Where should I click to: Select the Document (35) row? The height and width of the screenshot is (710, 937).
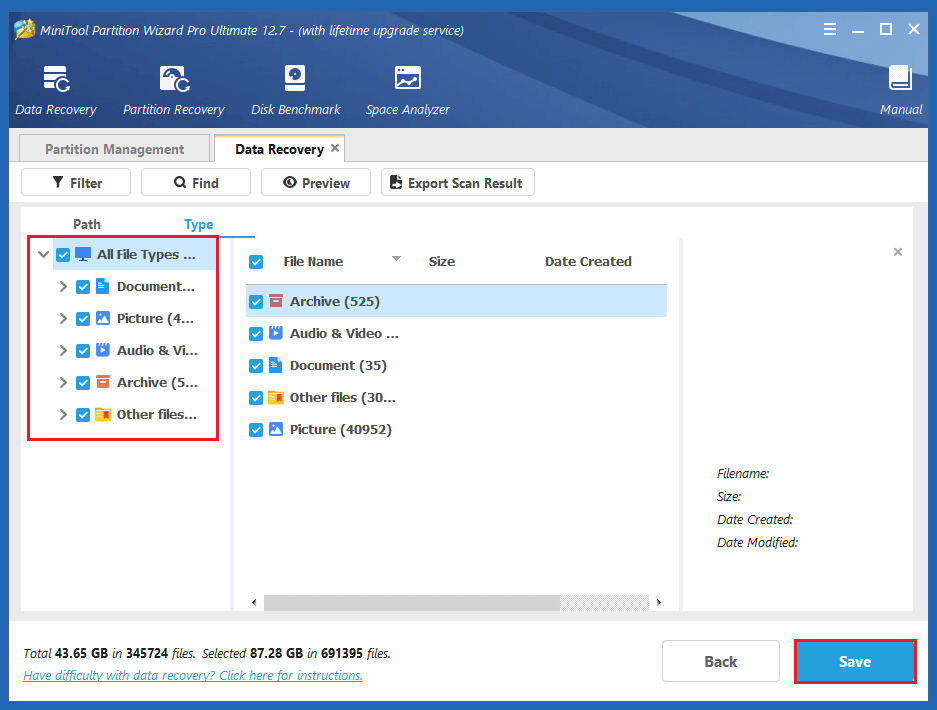point(457,365)
